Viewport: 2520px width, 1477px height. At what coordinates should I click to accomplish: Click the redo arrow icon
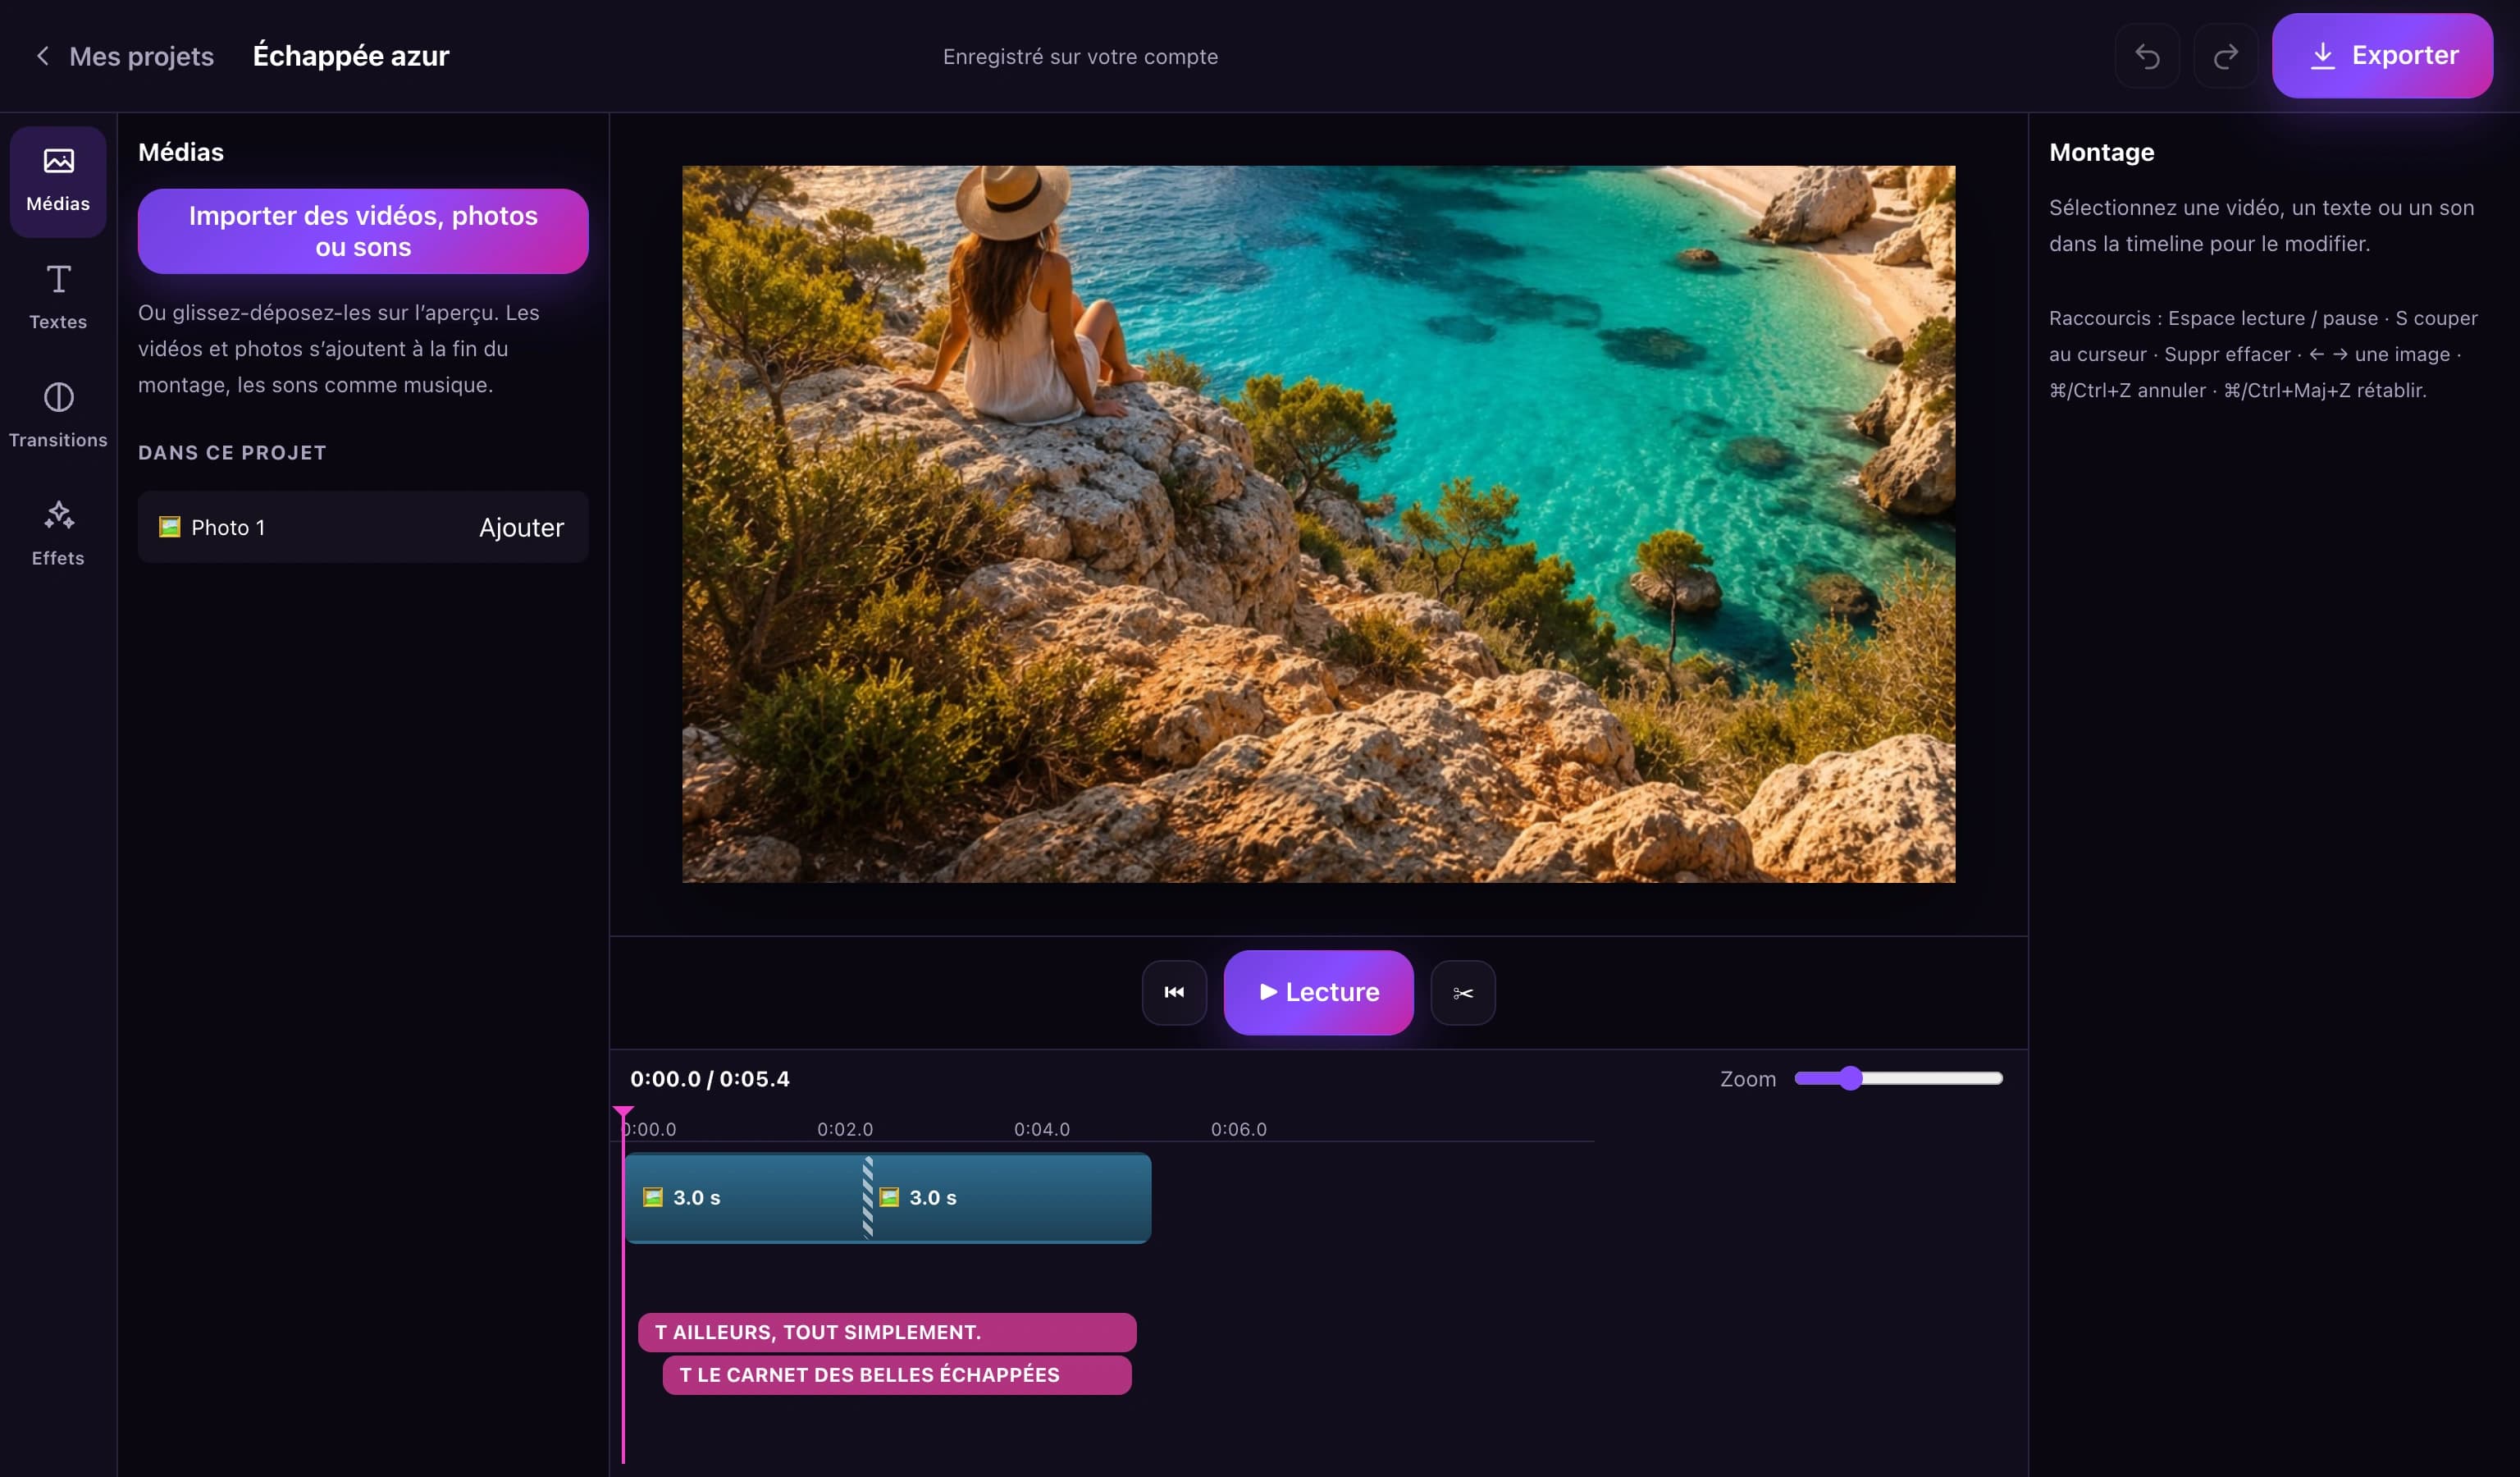pyautogui.click(x=2225, y=56)
